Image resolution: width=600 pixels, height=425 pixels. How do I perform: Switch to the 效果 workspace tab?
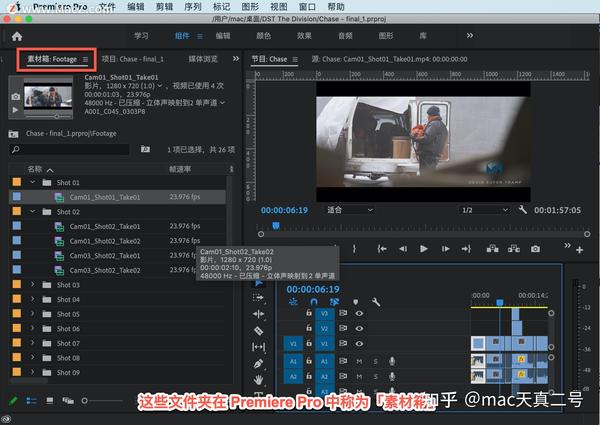(x=304, y=36)
